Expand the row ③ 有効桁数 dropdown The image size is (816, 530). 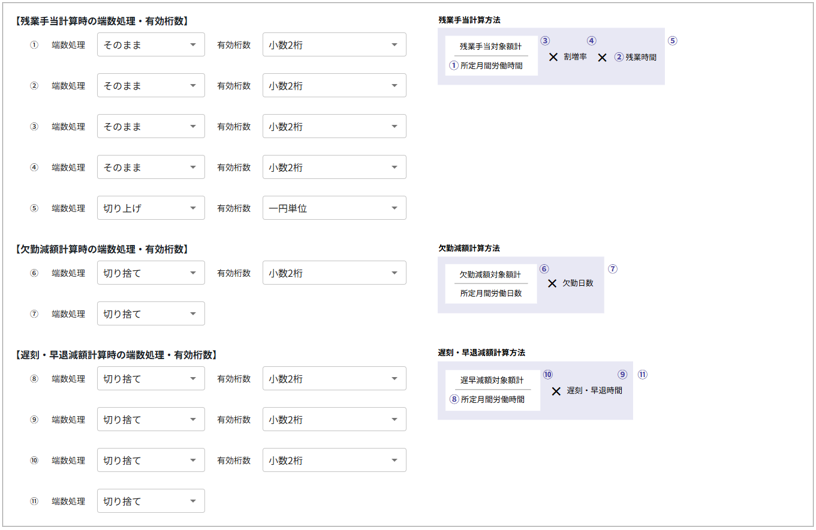(x=334, y=127)
